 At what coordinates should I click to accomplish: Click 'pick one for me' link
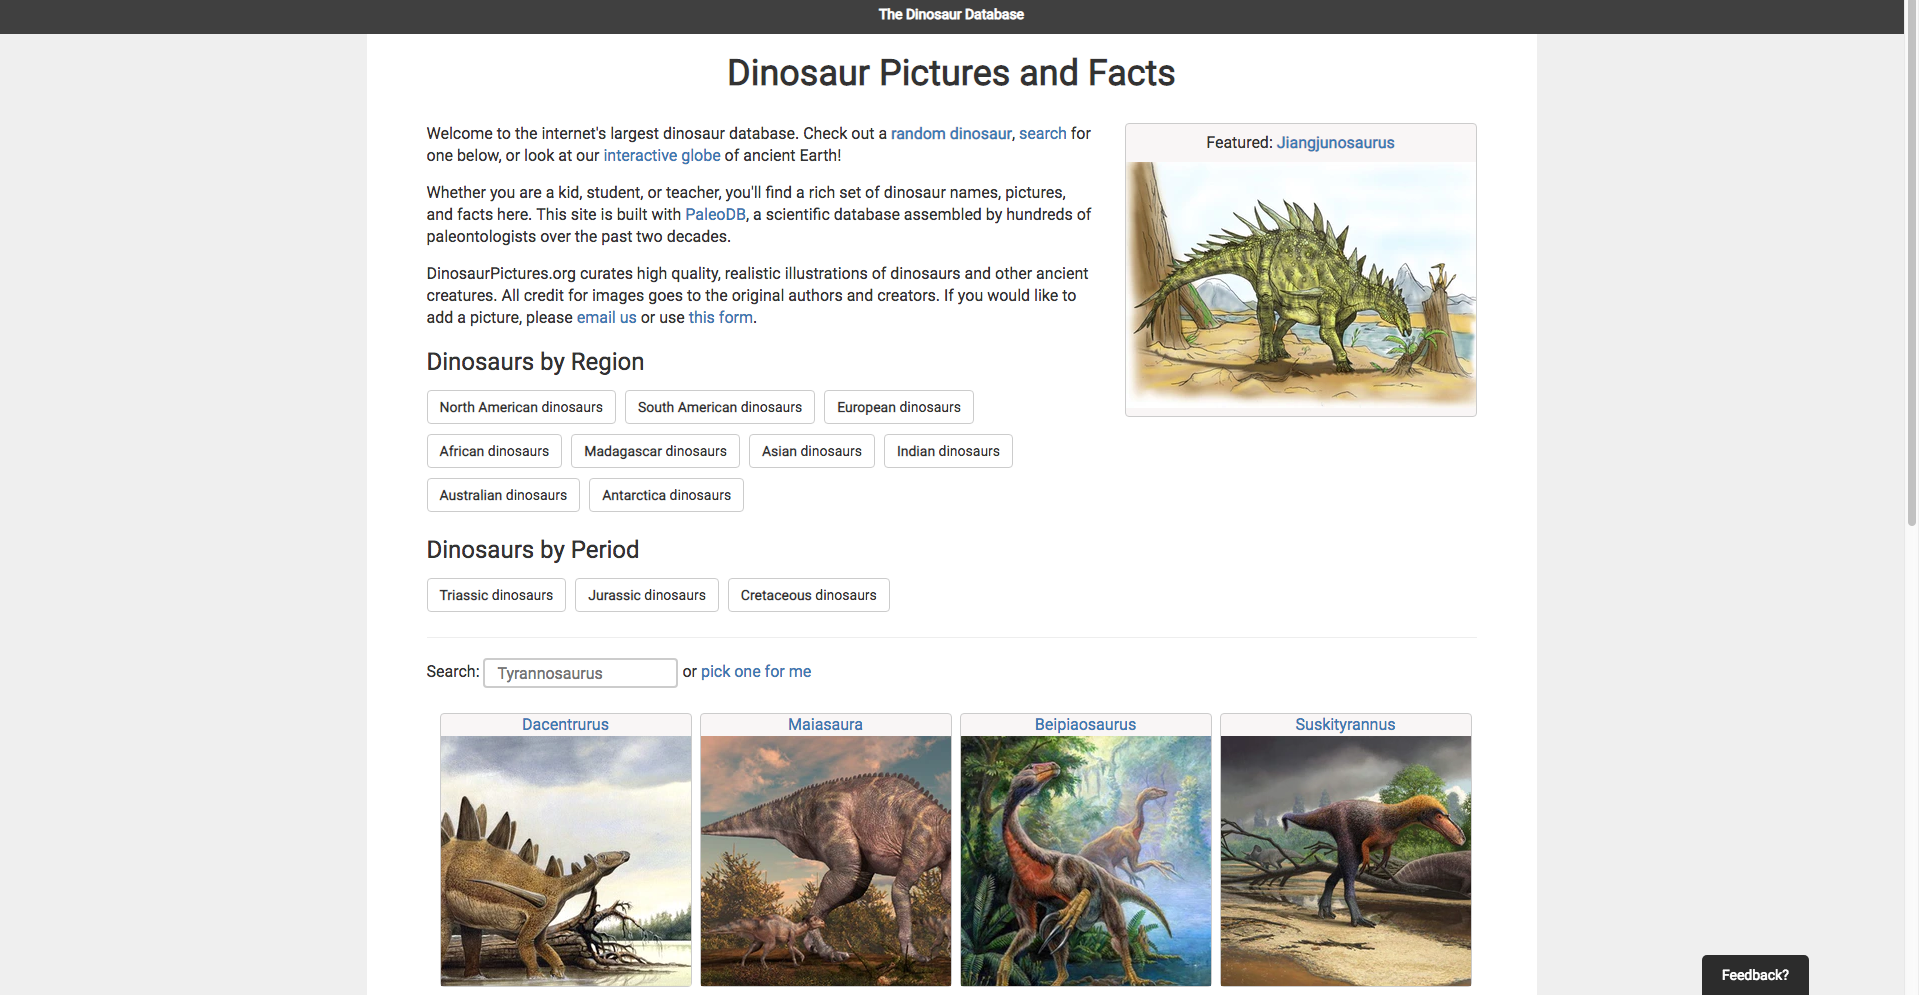(x=755, y=672)
